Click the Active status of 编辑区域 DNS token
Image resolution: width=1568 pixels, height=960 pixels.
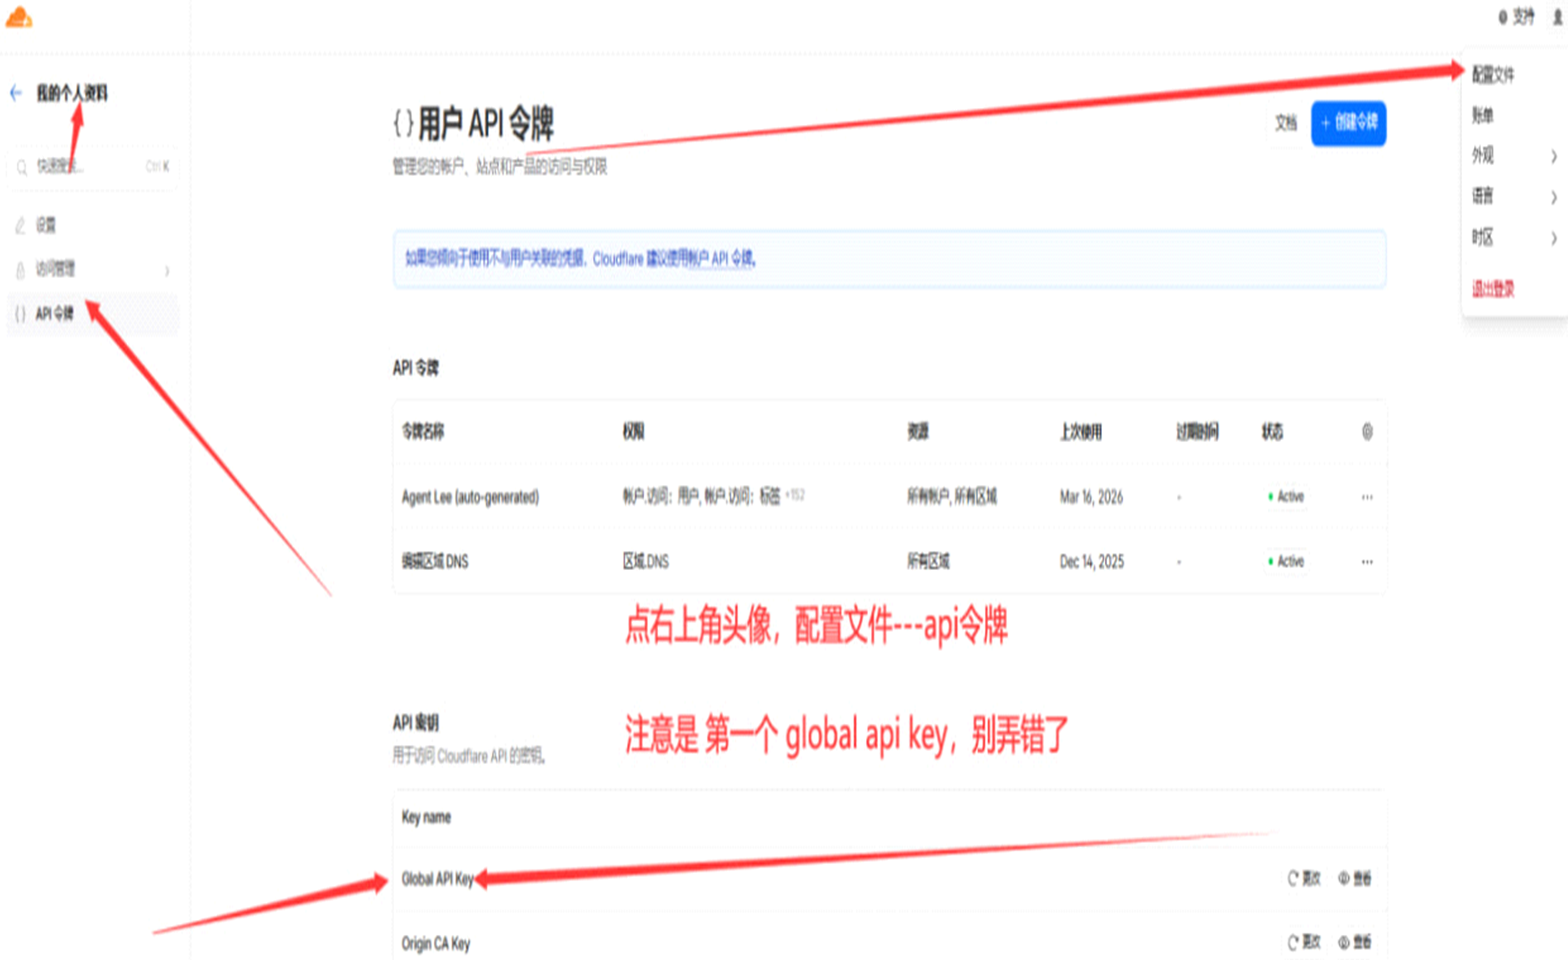(1286, 562)
